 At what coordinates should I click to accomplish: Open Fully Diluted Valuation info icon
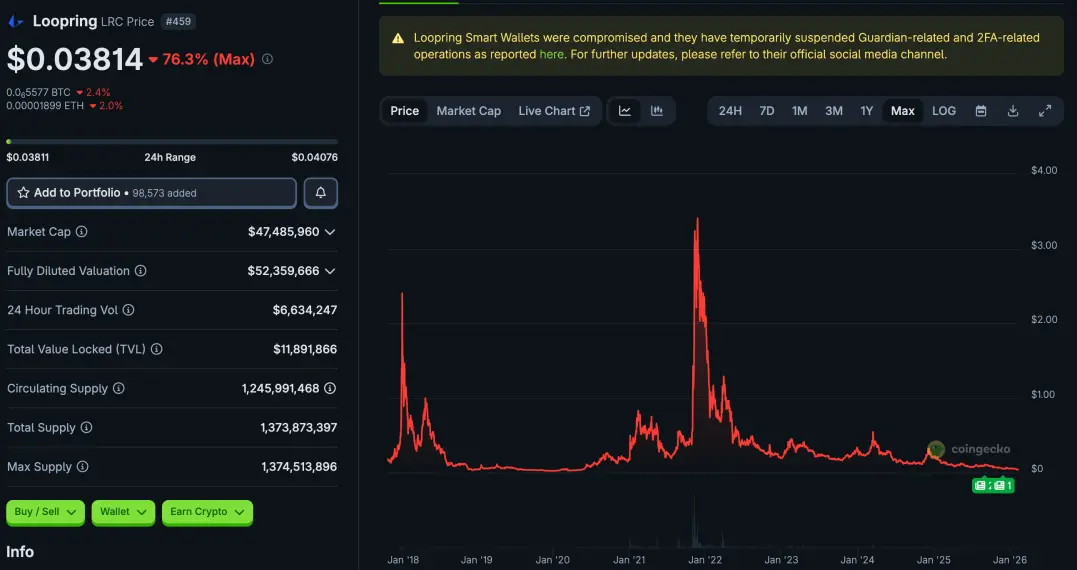pyautogui.click(x=140, y=271)
